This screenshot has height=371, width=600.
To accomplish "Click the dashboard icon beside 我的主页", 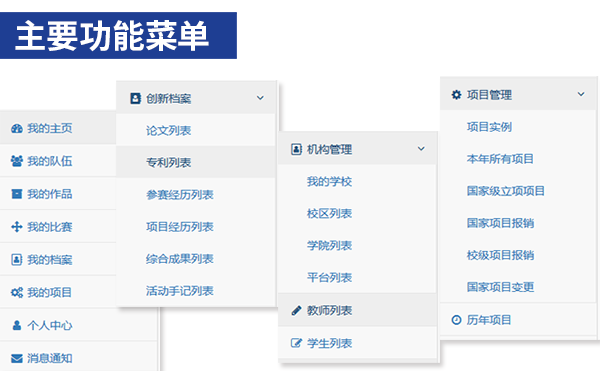I will coord(17,129).
